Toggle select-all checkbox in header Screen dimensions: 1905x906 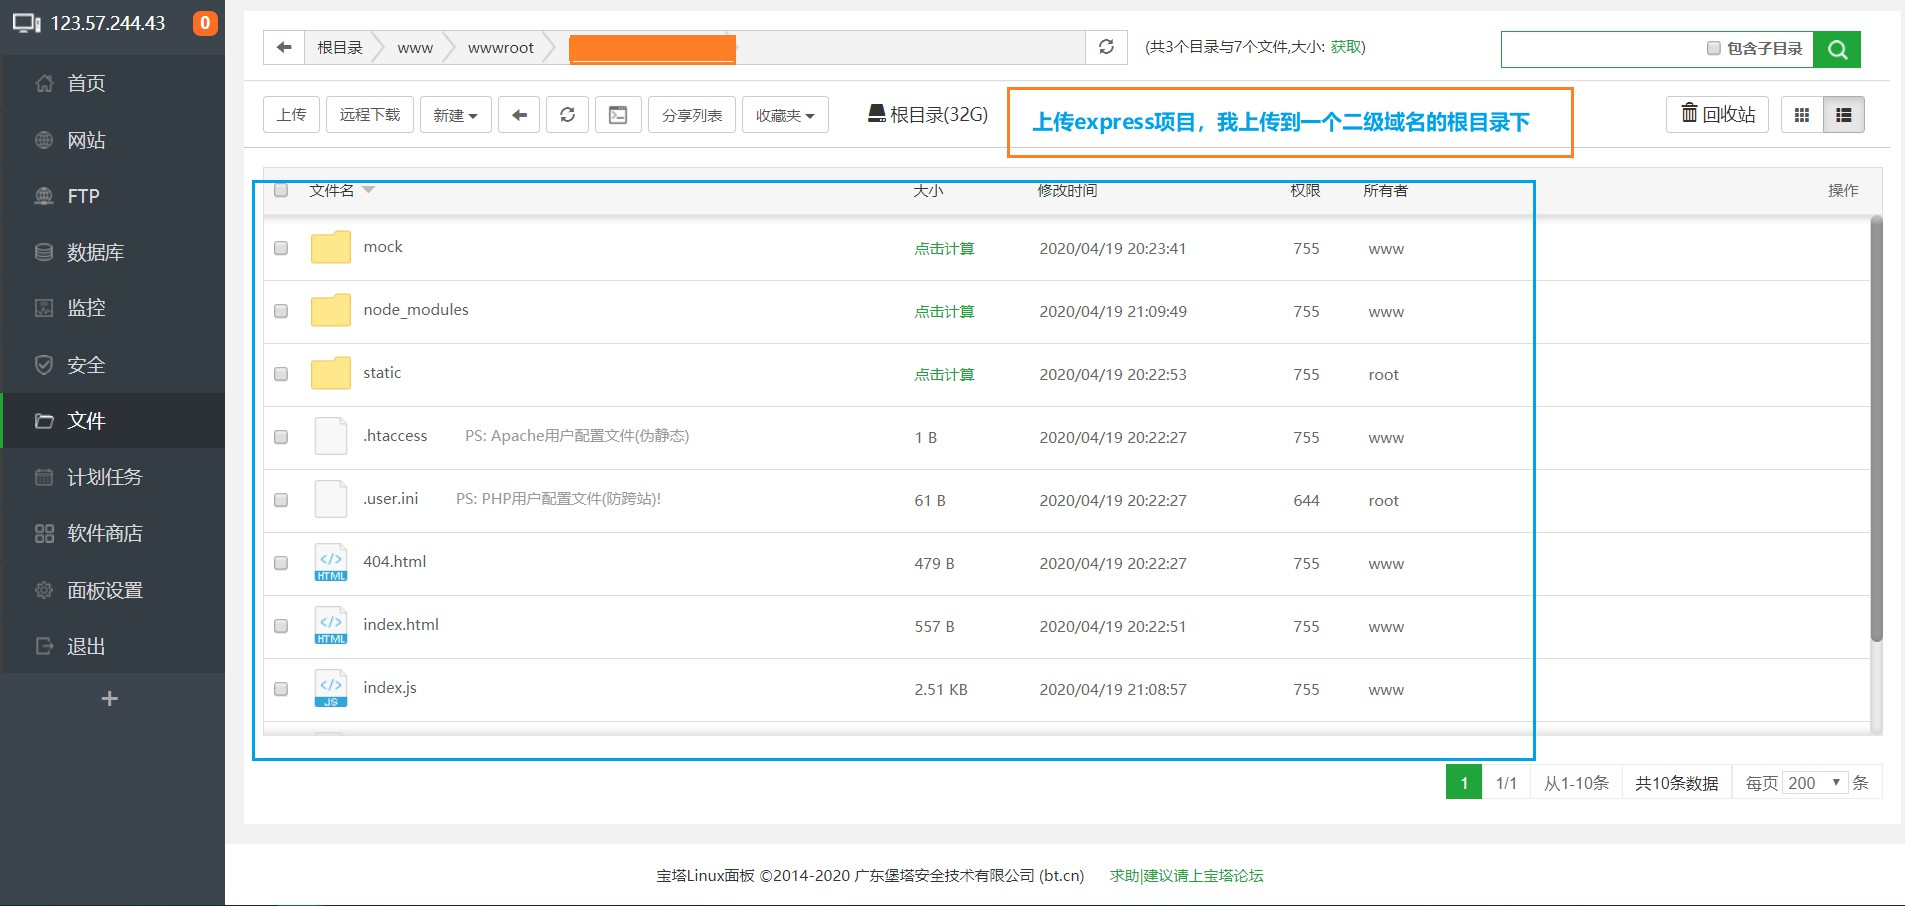[281, 190]
